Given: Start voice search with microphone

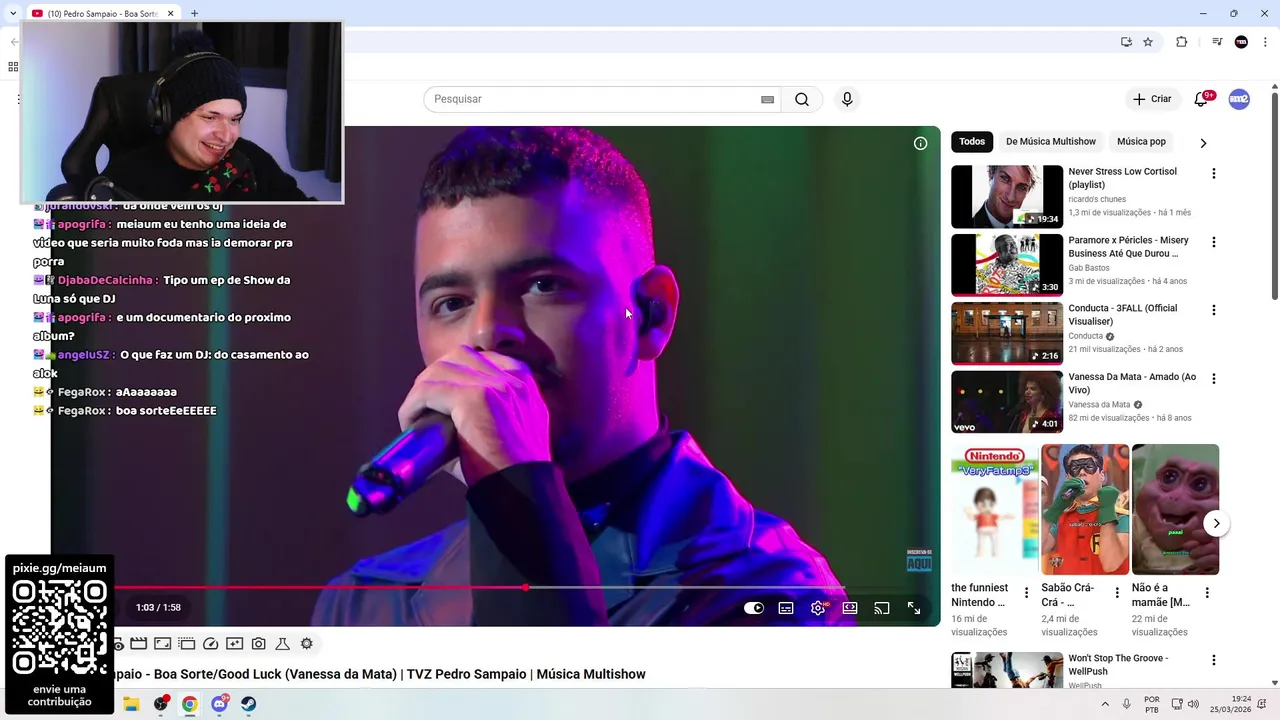Looking at the screenshot, I should 847,99.
